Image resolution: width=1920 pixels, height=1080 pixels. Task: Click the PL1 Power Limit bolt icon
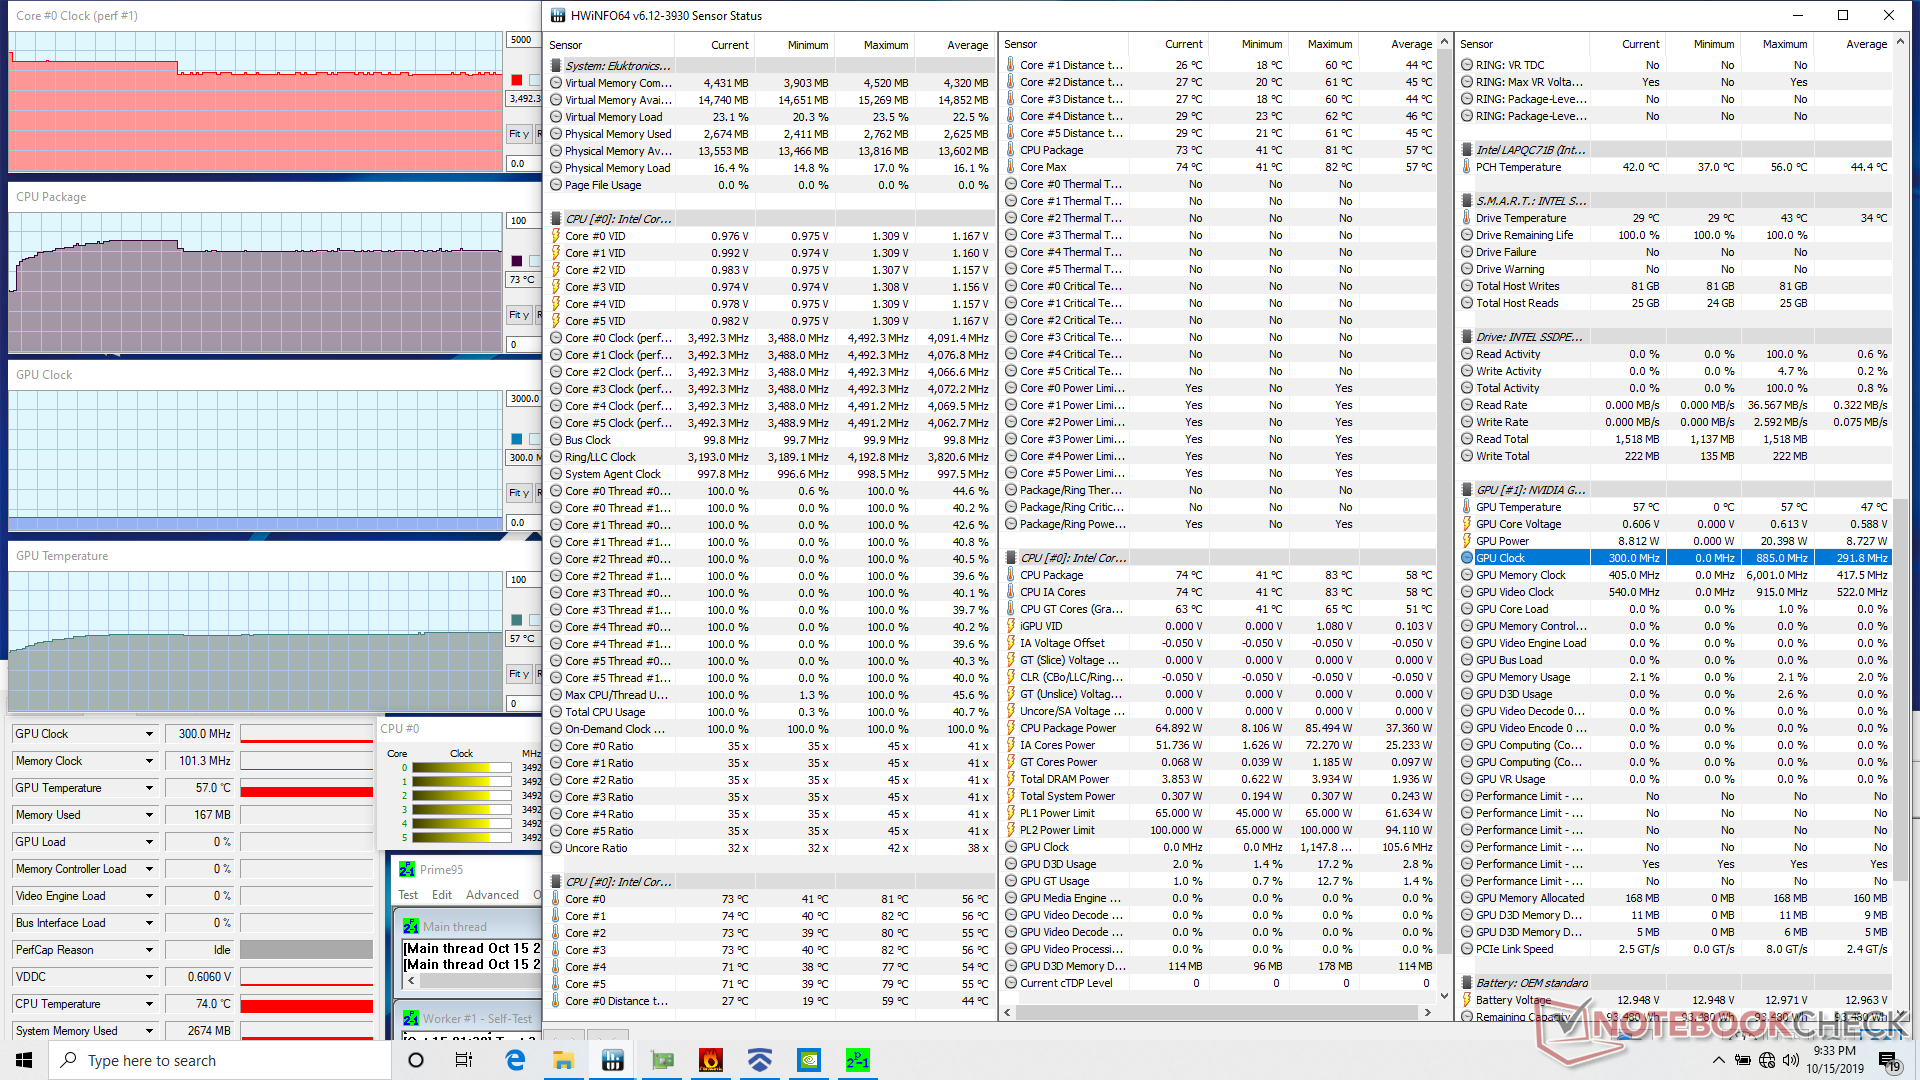click(1011, 813)
